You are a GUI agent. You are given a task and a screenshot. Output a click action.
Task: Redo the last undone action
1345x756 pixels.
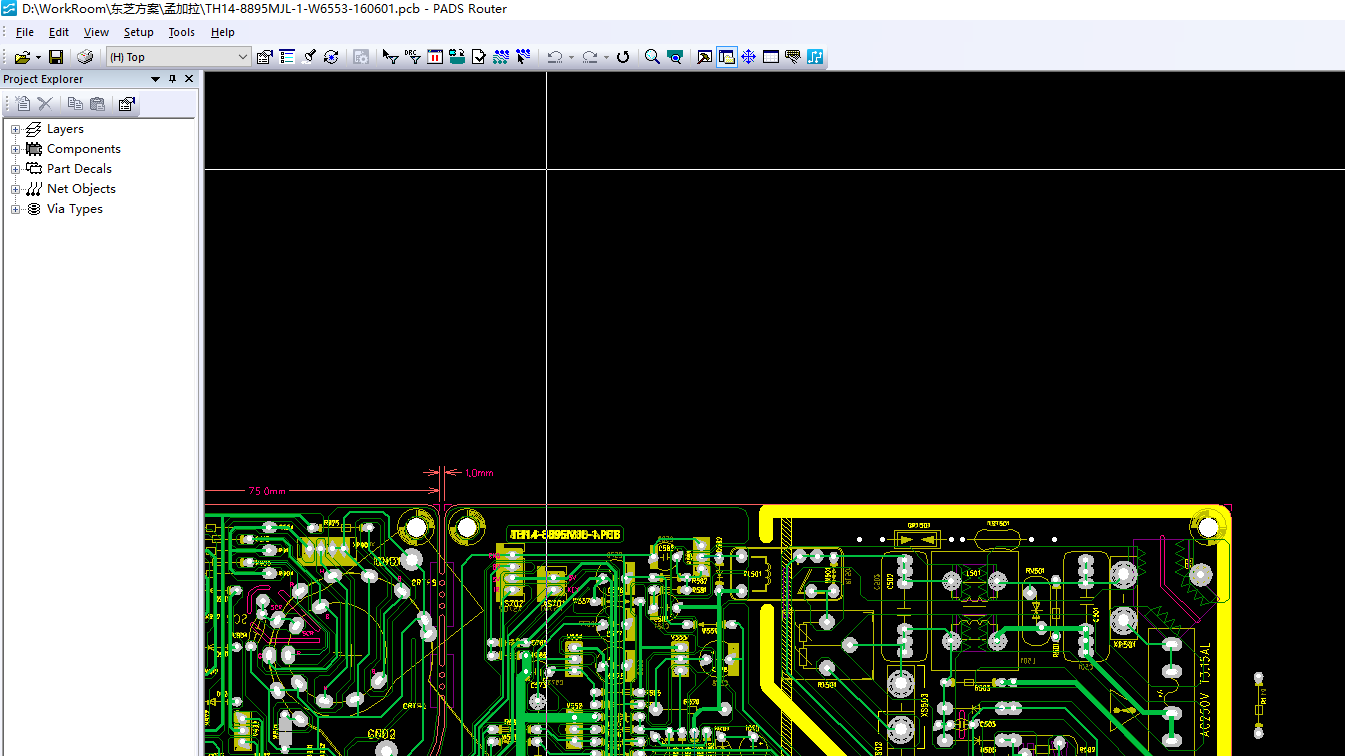point(590,57)
